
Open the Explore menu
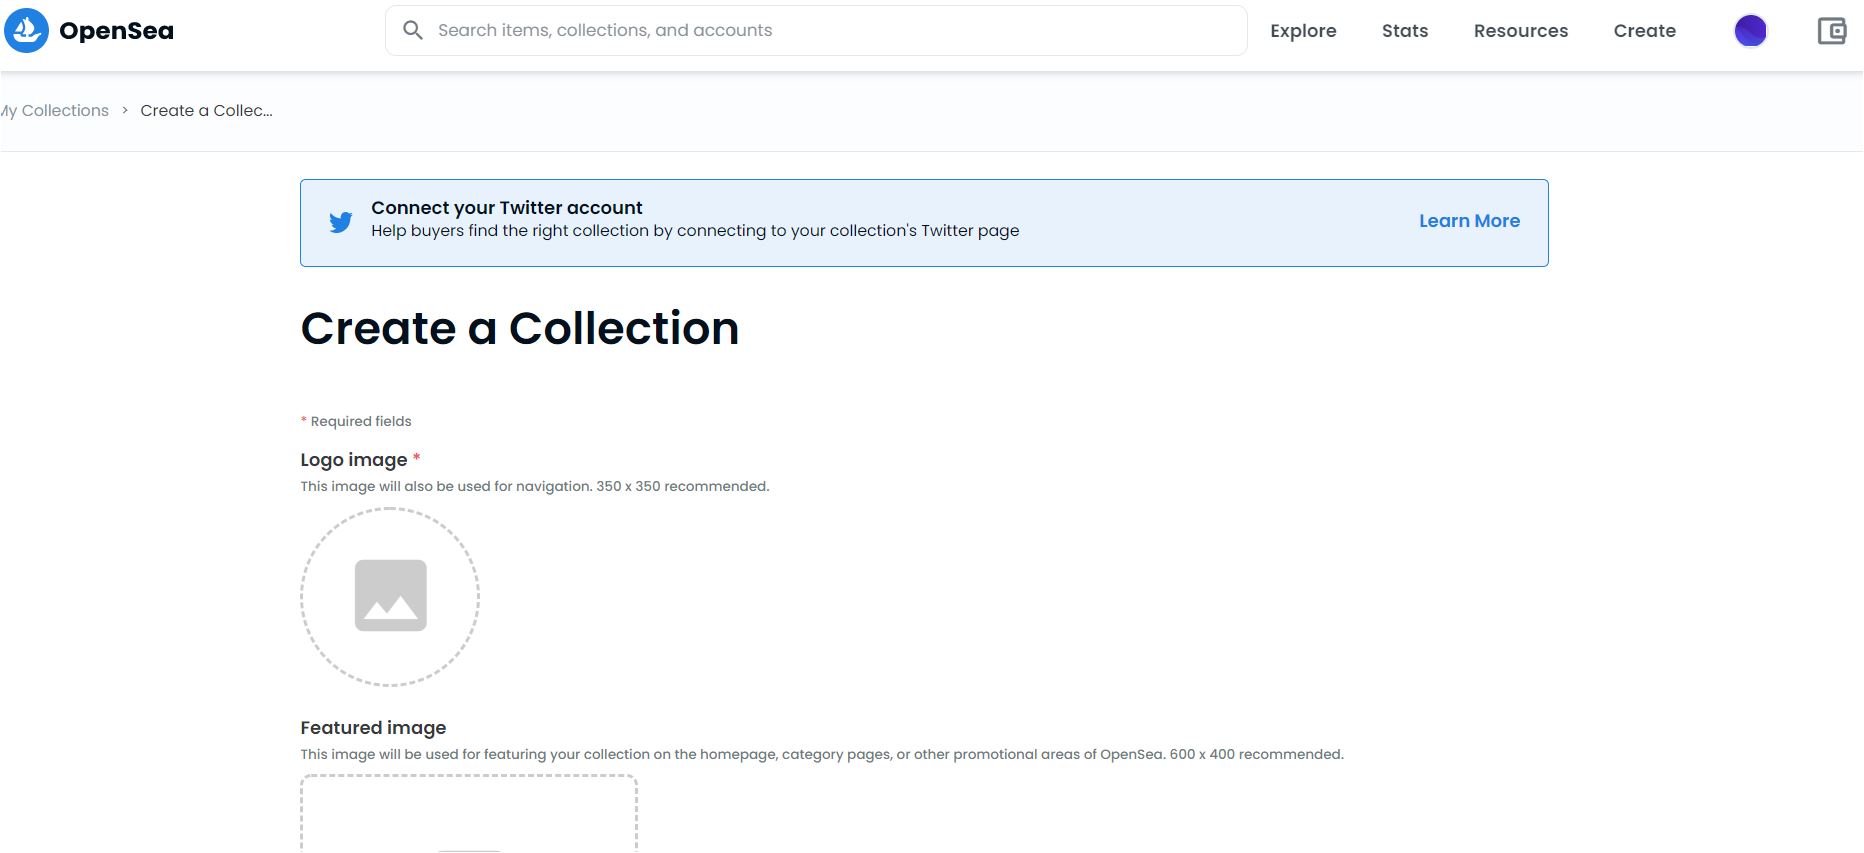1303,31
